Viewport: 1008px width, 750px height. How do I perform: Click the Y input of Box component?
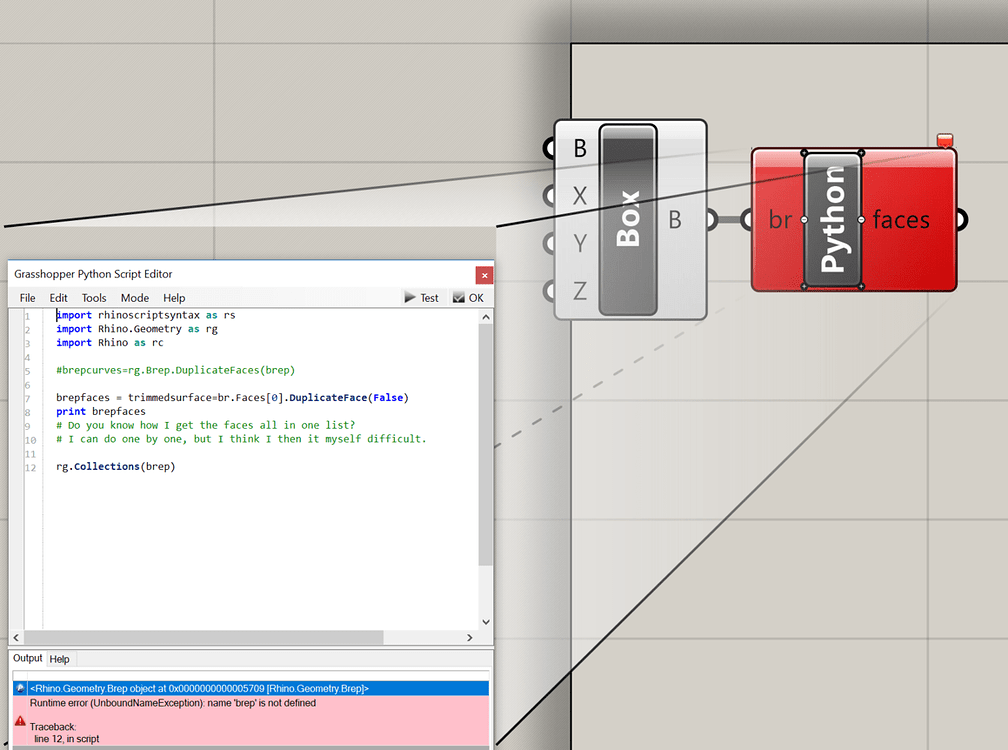point(579,243)
